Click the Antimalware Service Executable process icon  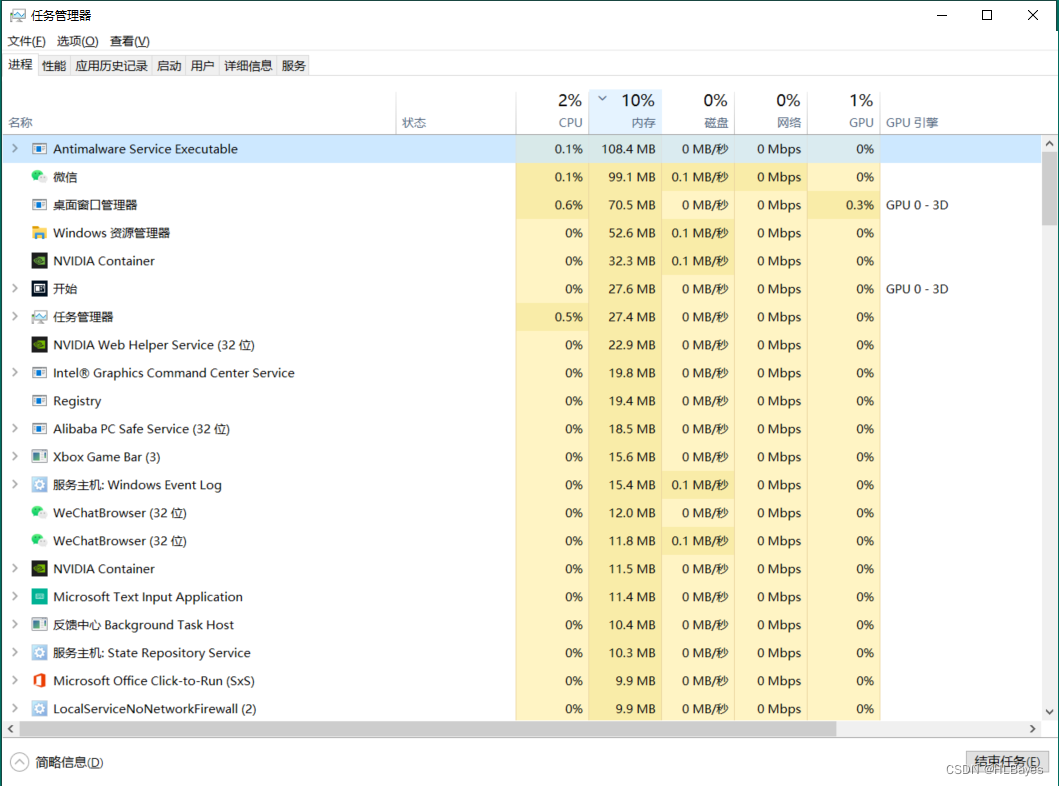coord(39,149)
